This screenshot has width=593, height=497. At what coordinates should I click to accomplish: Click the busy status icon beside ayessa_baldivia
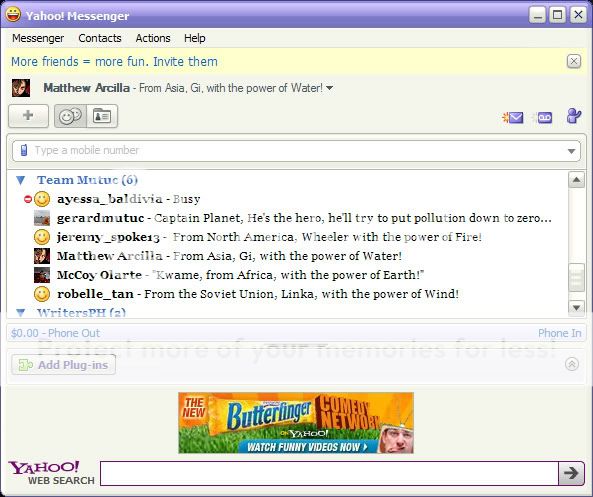(28, 199)
